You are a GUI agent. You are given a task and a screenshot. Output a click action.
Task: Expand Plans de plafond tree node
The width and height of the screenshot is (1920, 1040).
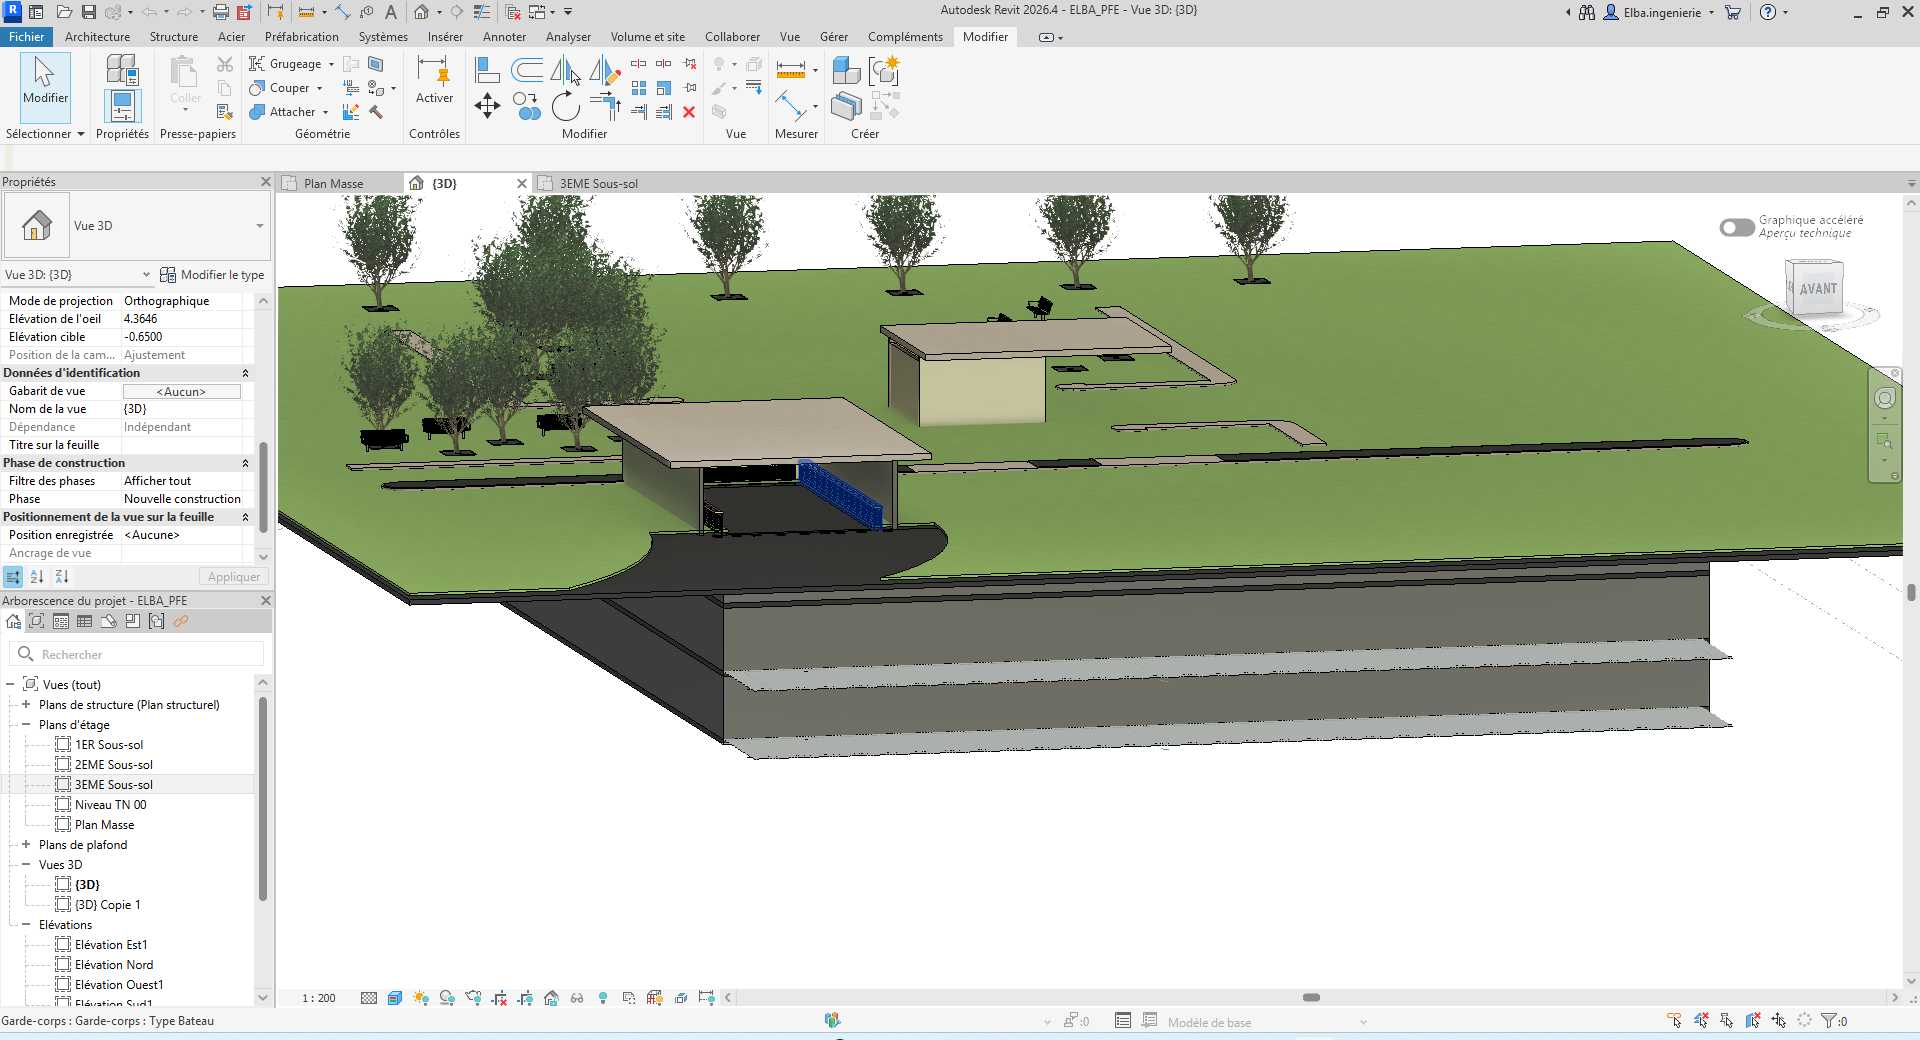[x=26, y=844]
